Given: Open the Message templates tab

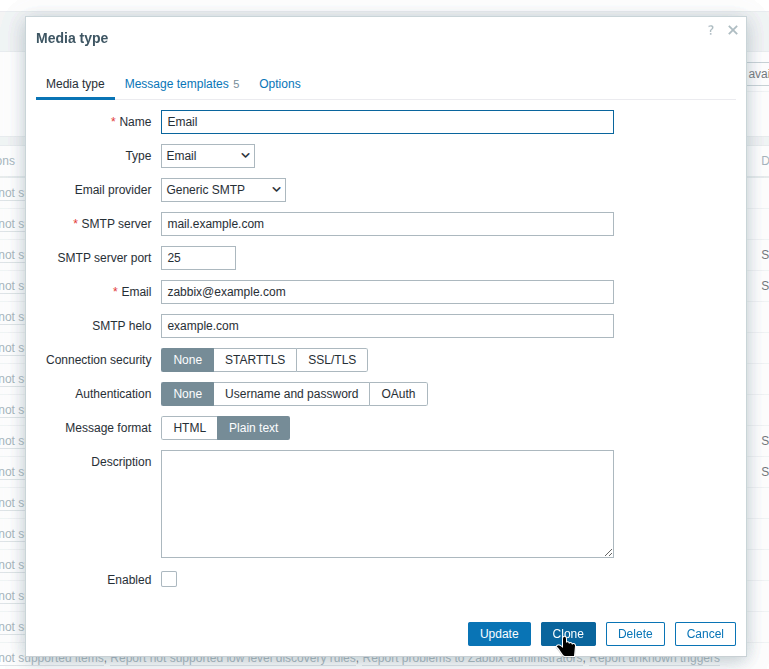Looking at the screenshot, I should point(182,84).
